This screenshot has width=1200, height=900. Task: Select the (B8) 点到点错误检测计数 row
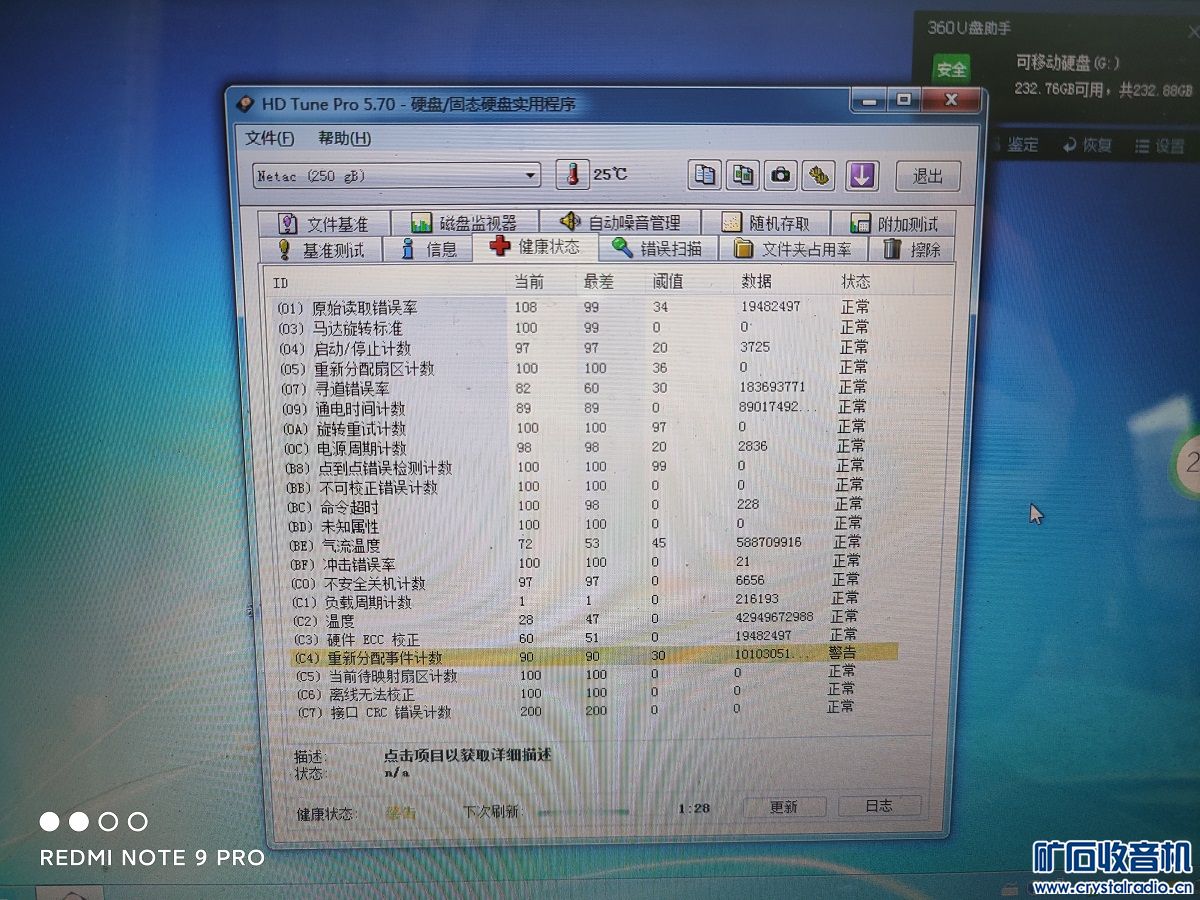[575, 467]
